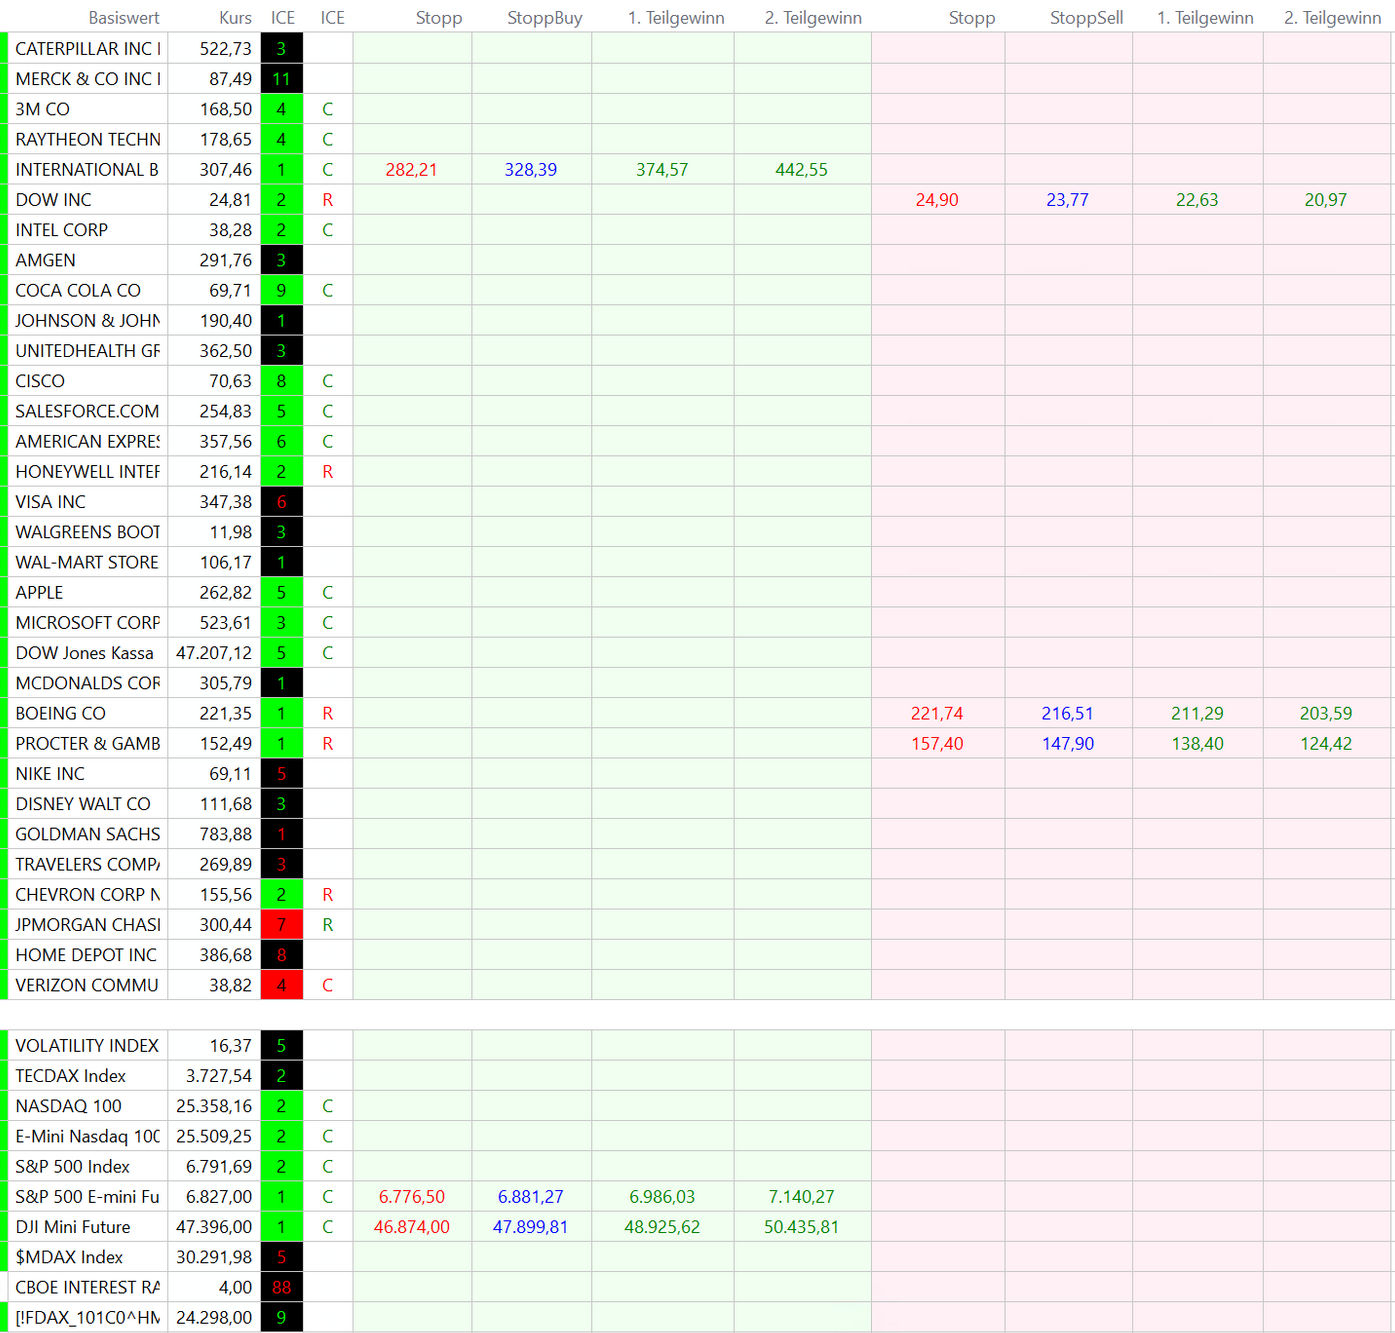
Task: Sort by the Kurs column header
Action: [x=235, y=18]
